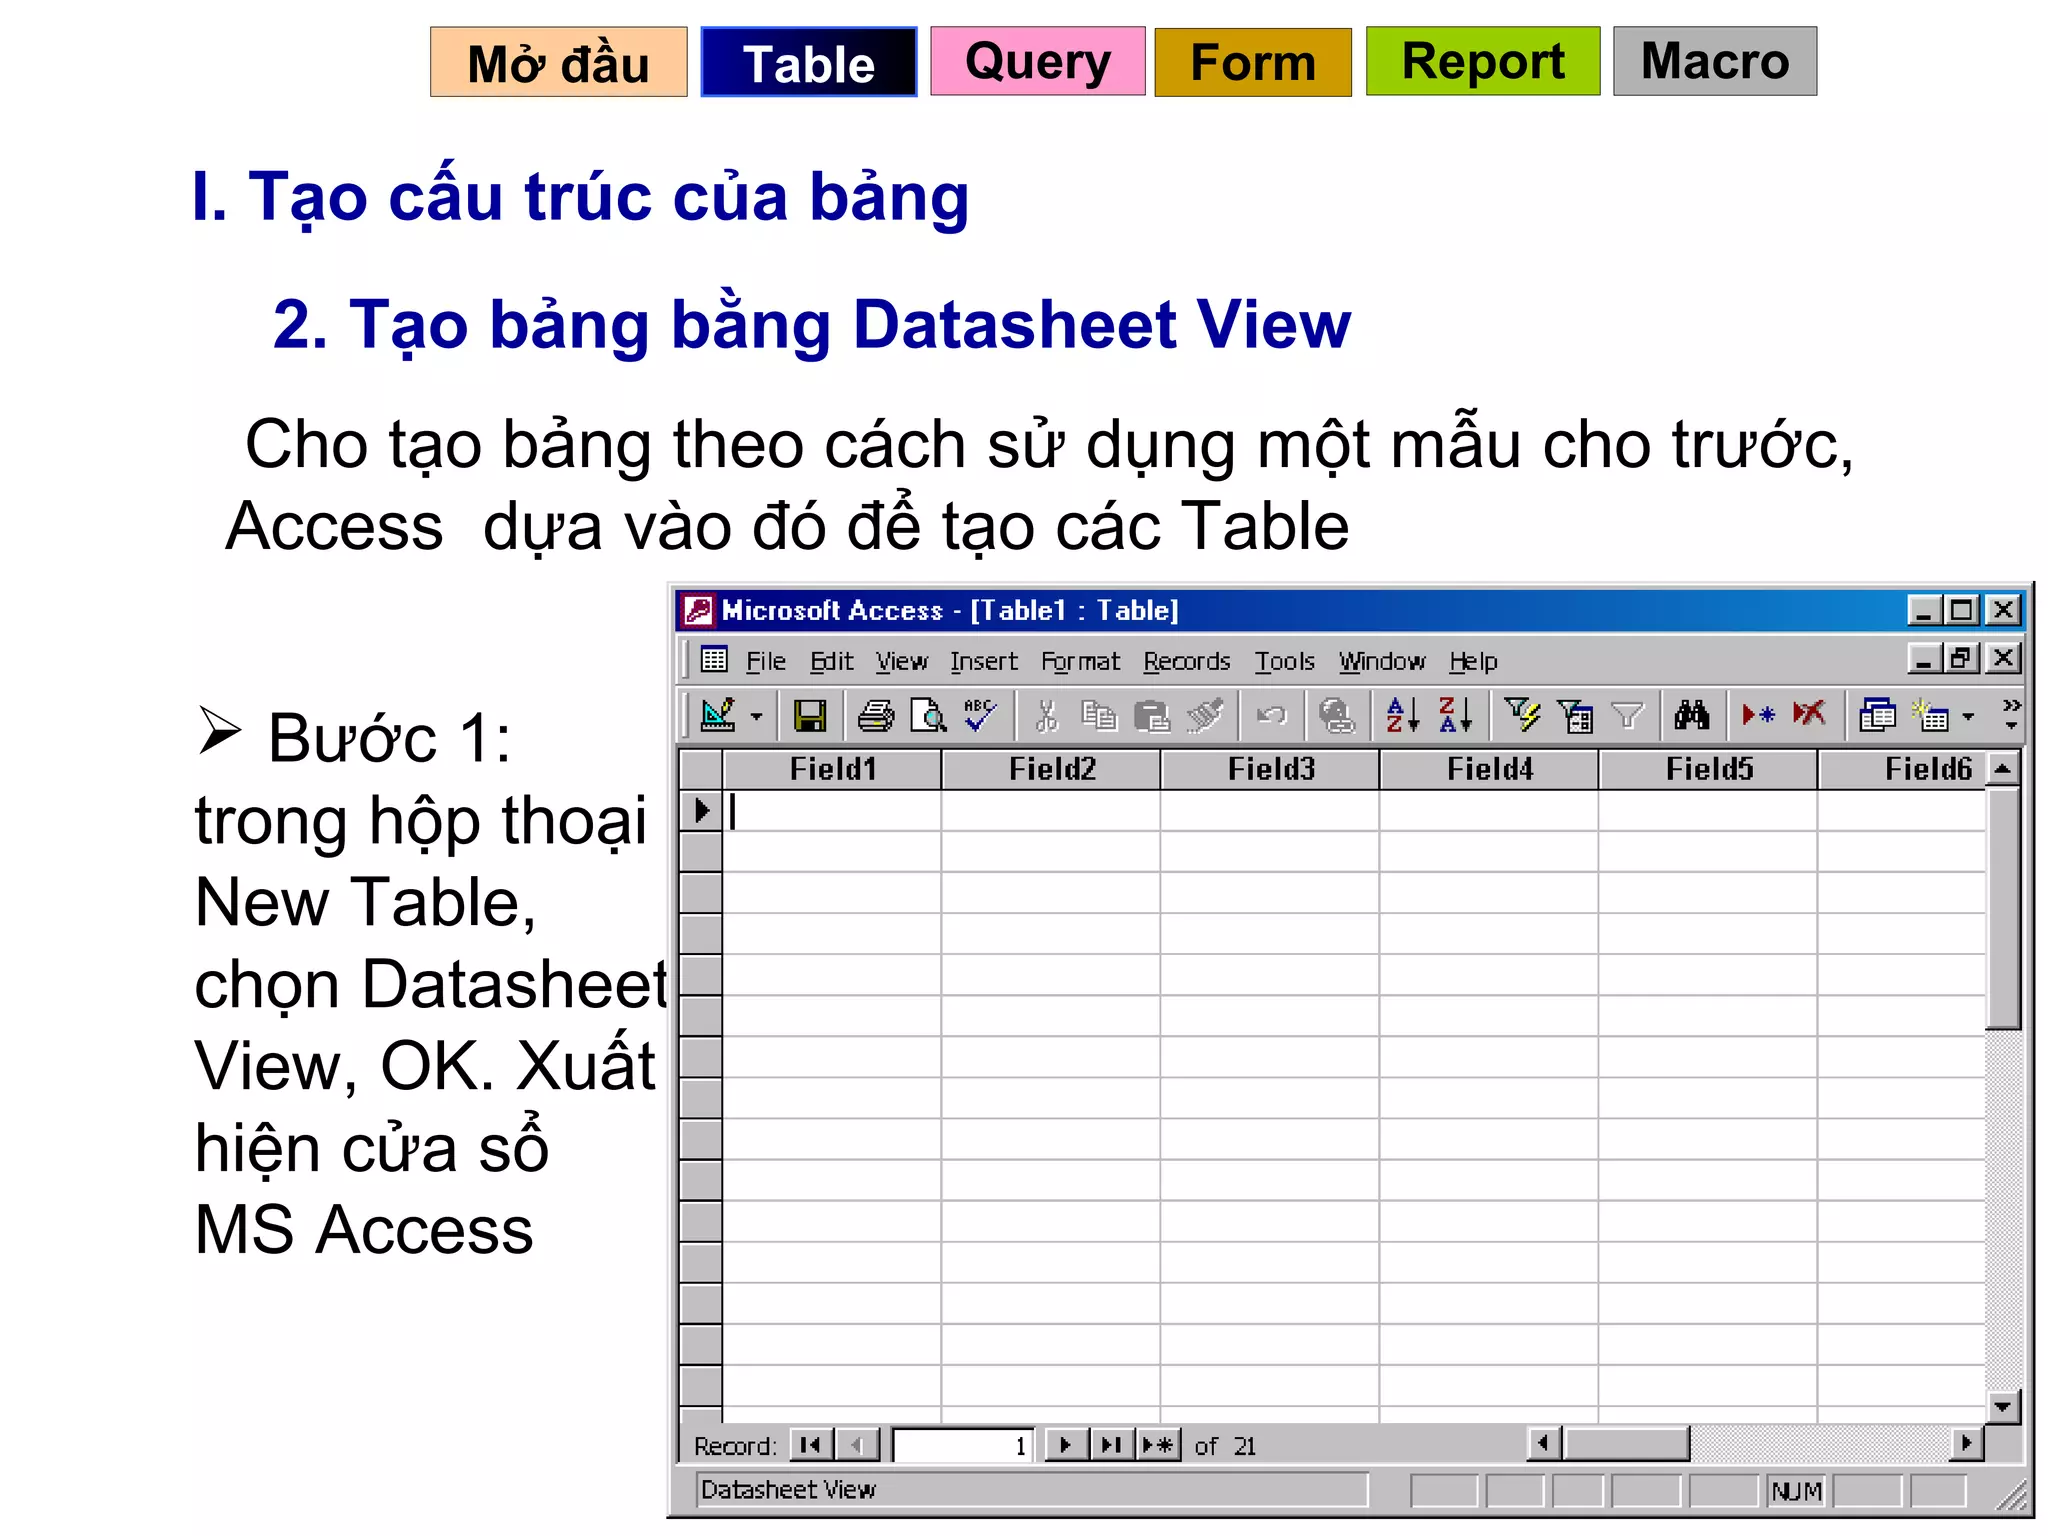
Task: Click the vertical scrollbar down arrow
Action: [x=2003, y=1406]
